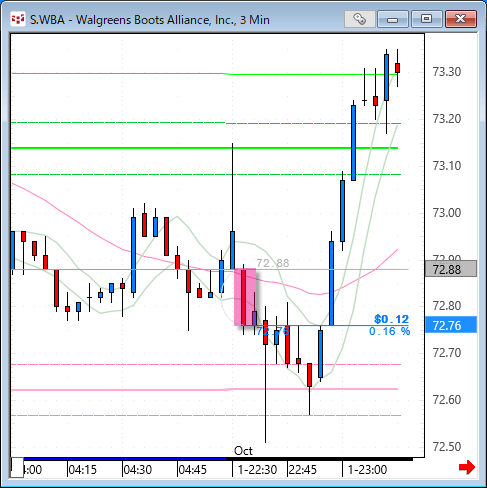Screen dimensions: 487x488
Task: Click the blue 72.76 price tag
Action: pos(451,325)
